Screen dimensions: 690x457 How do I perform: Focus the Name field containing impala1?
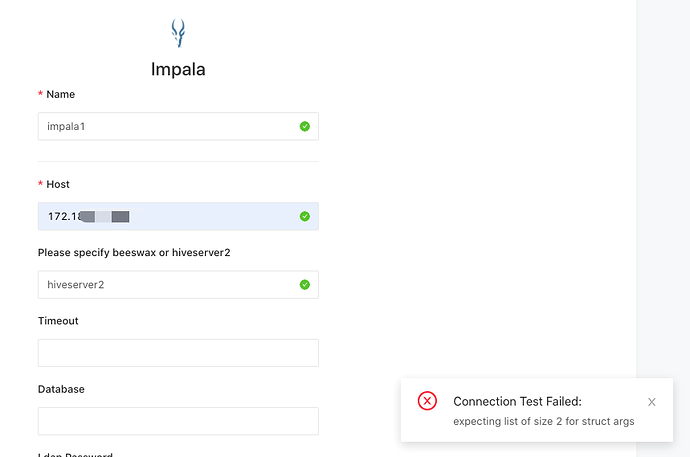pos(178,126)
